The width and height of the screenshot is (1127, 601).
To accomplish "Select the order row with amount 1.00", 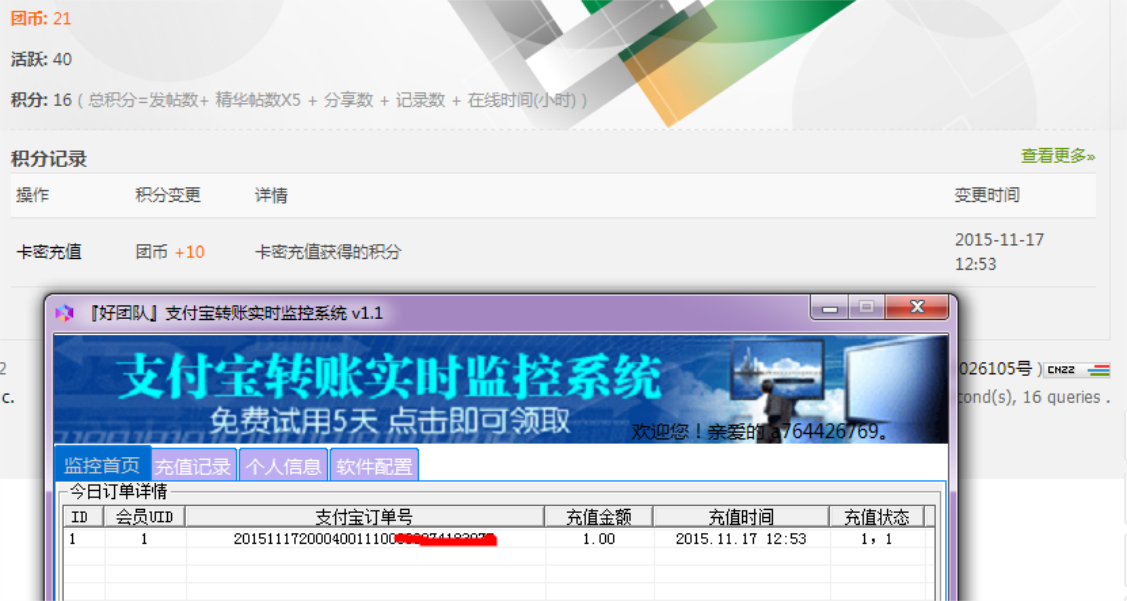I will [499, 538].
